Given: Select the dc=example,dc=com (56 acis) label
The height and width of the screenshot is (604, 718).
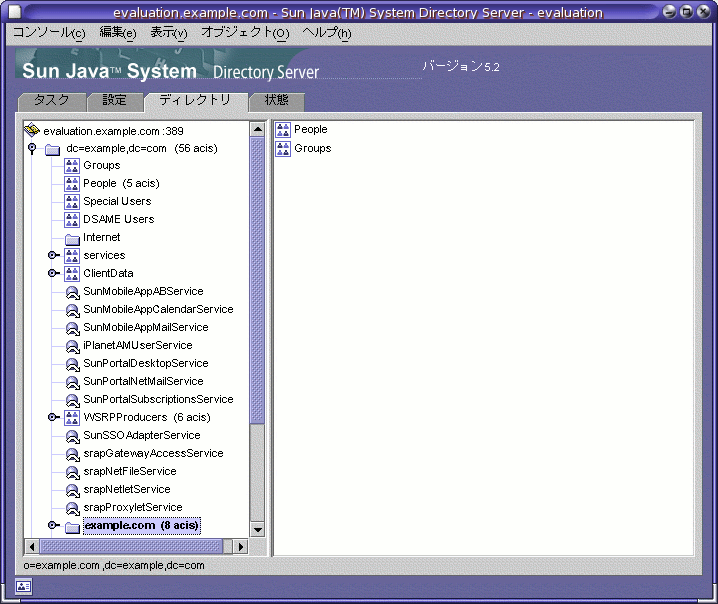Looking at the screenshot, I should click(x=142, y=149).
